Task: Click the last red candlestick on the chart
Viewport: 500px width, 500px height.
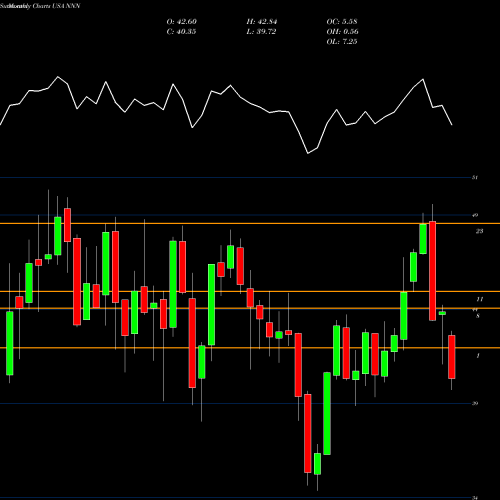Action: click(x=452, y=357)
